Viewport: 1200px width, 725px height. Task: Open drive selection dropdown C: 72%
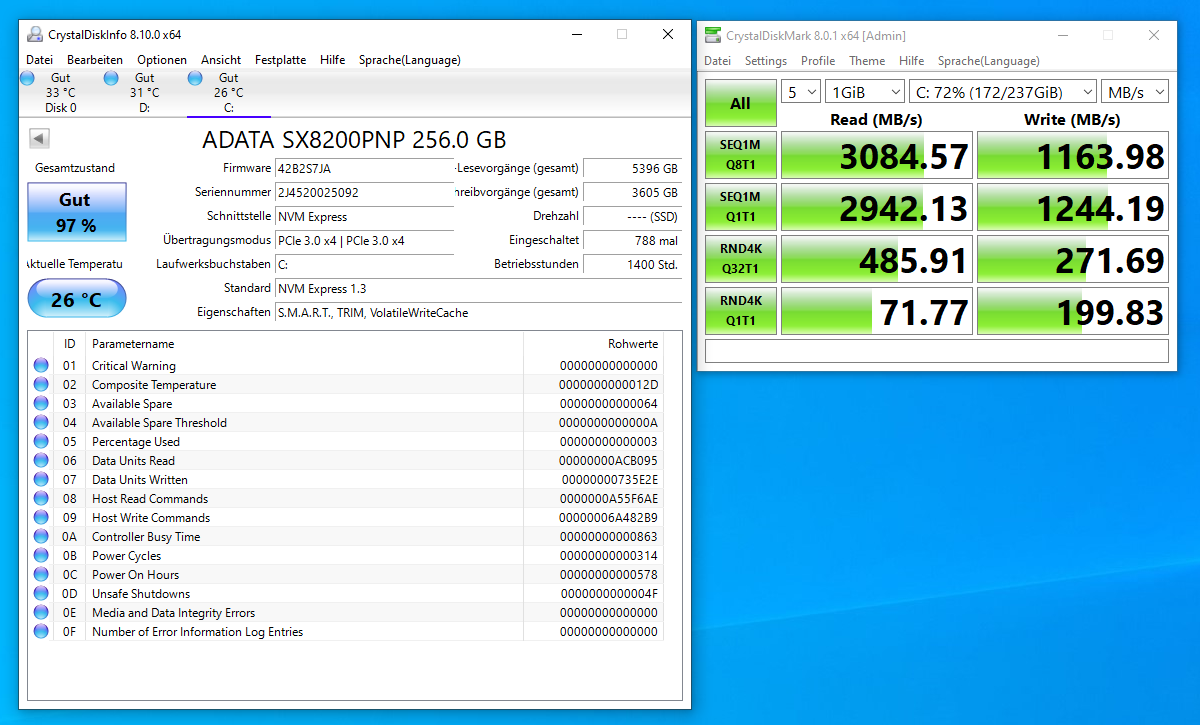click(x=1003, y=92)
